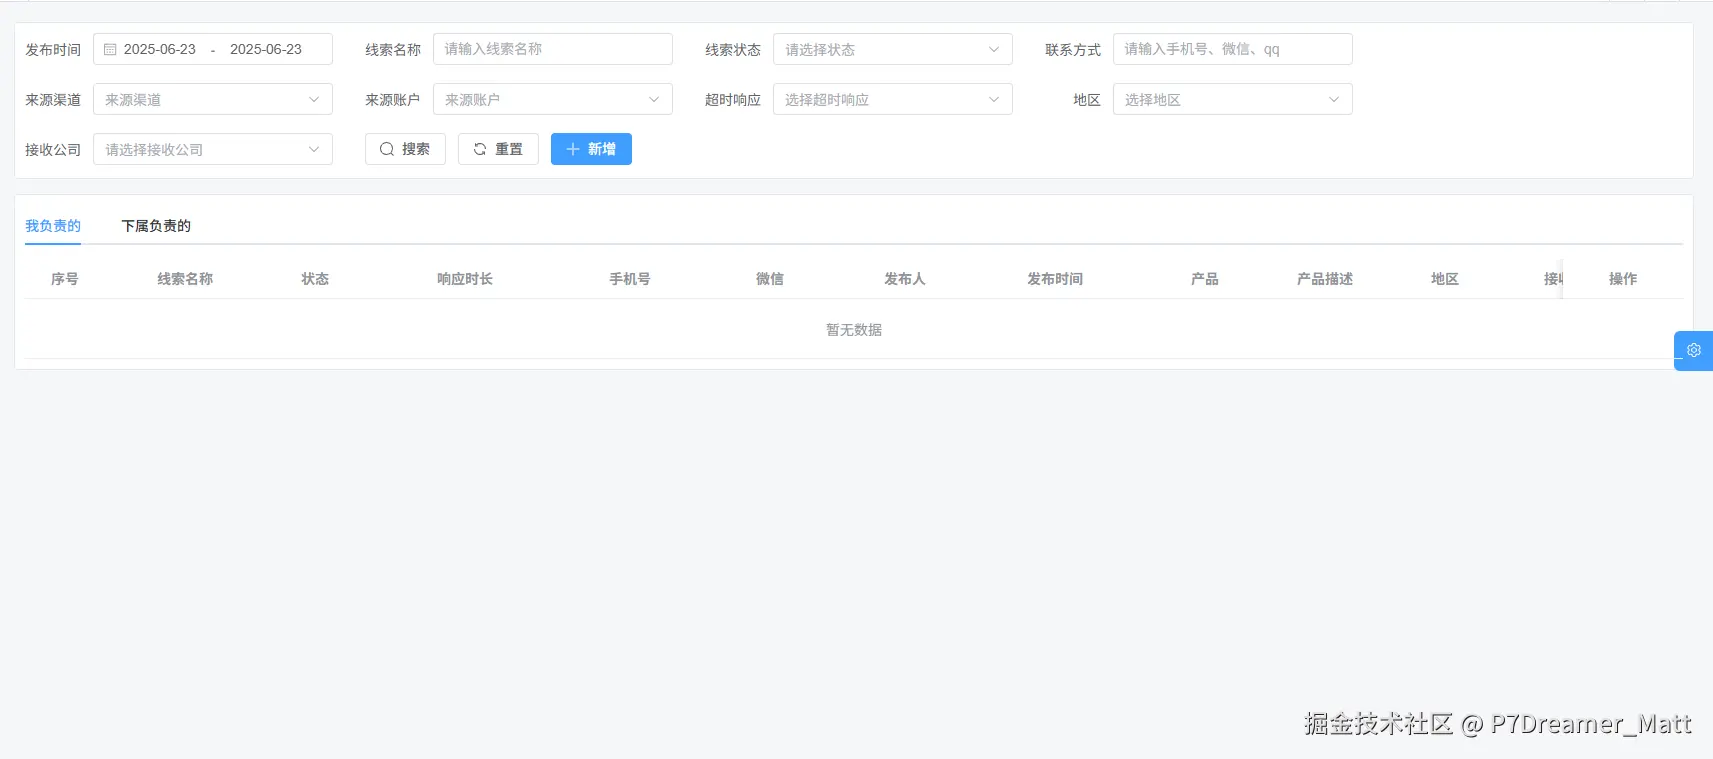Click the 发布人 column header
This screenshot has height=759, width=1713.
[x=905, y=279]
